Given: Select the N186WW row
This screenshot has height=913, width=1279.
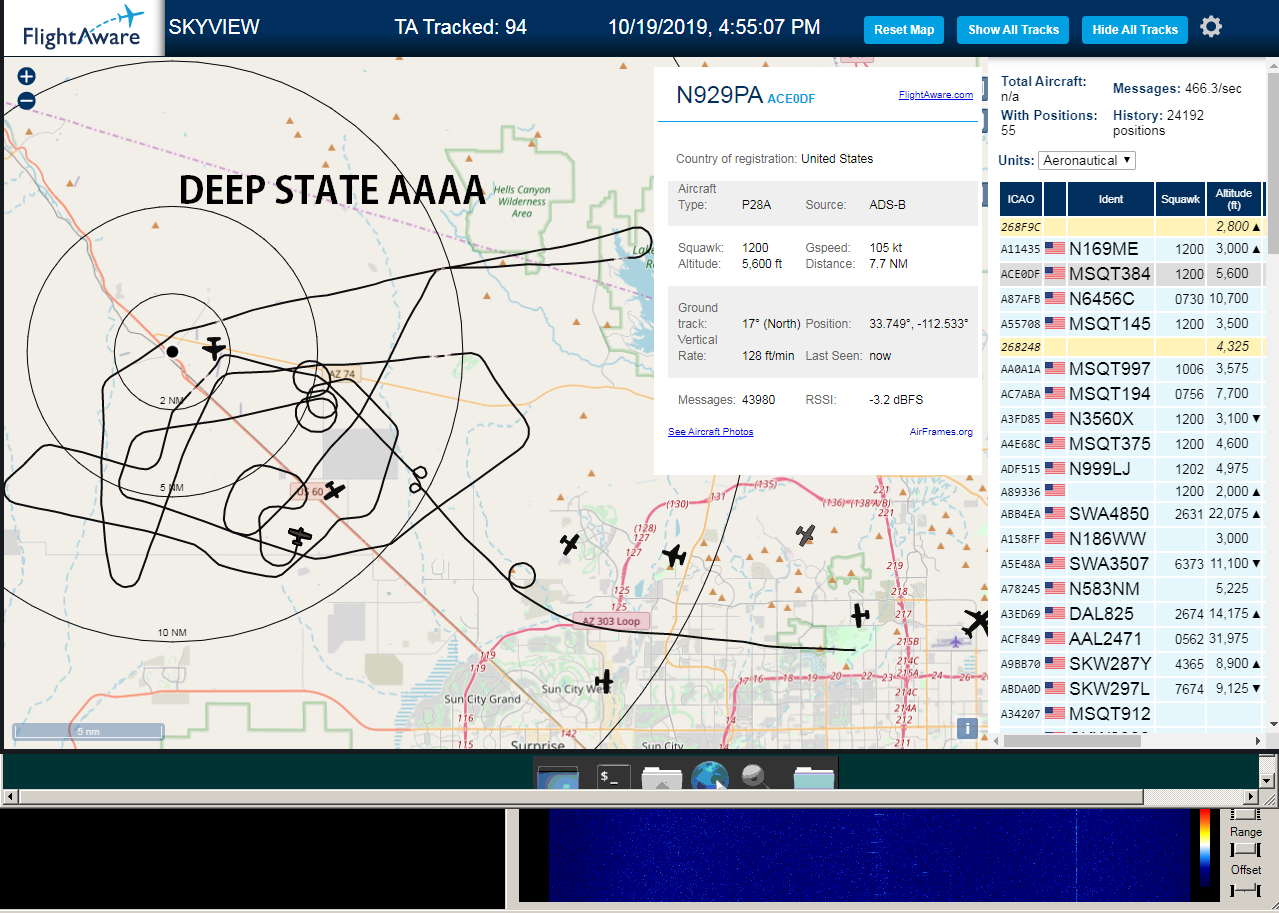Looking at the screenshot, I should [1131, 538].
